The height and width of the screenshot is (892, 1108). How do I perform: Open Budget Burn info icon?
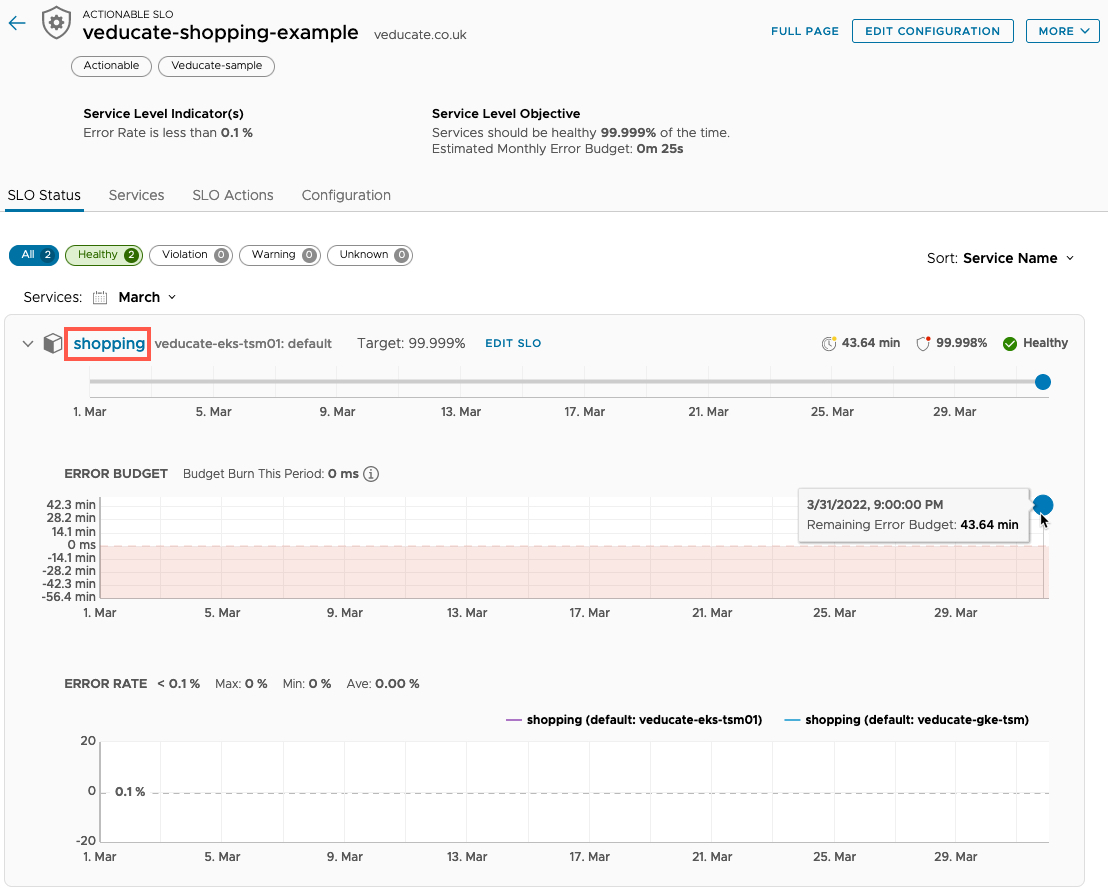tap(371, 474)
